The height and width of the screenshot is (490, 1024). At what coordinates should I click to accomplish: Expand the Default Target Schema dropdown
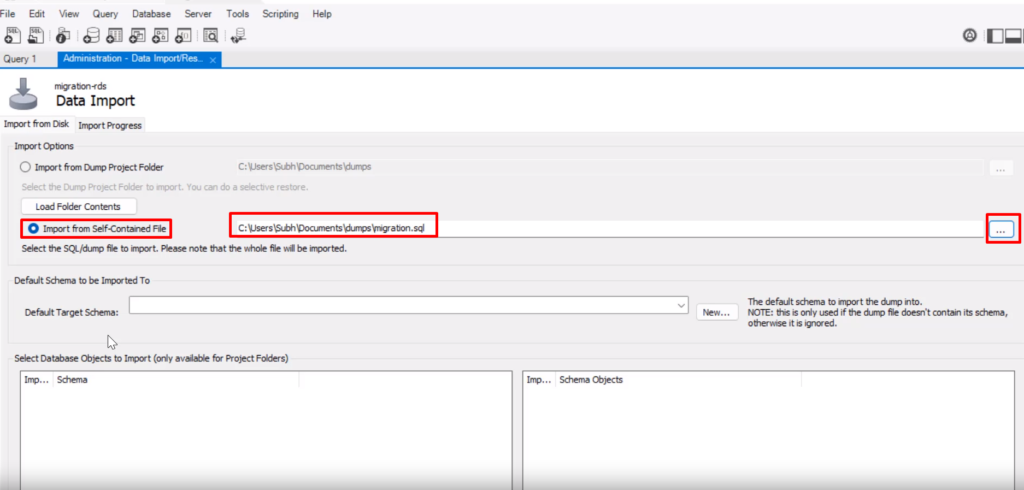pyautogui.click(x=682, y=305)
